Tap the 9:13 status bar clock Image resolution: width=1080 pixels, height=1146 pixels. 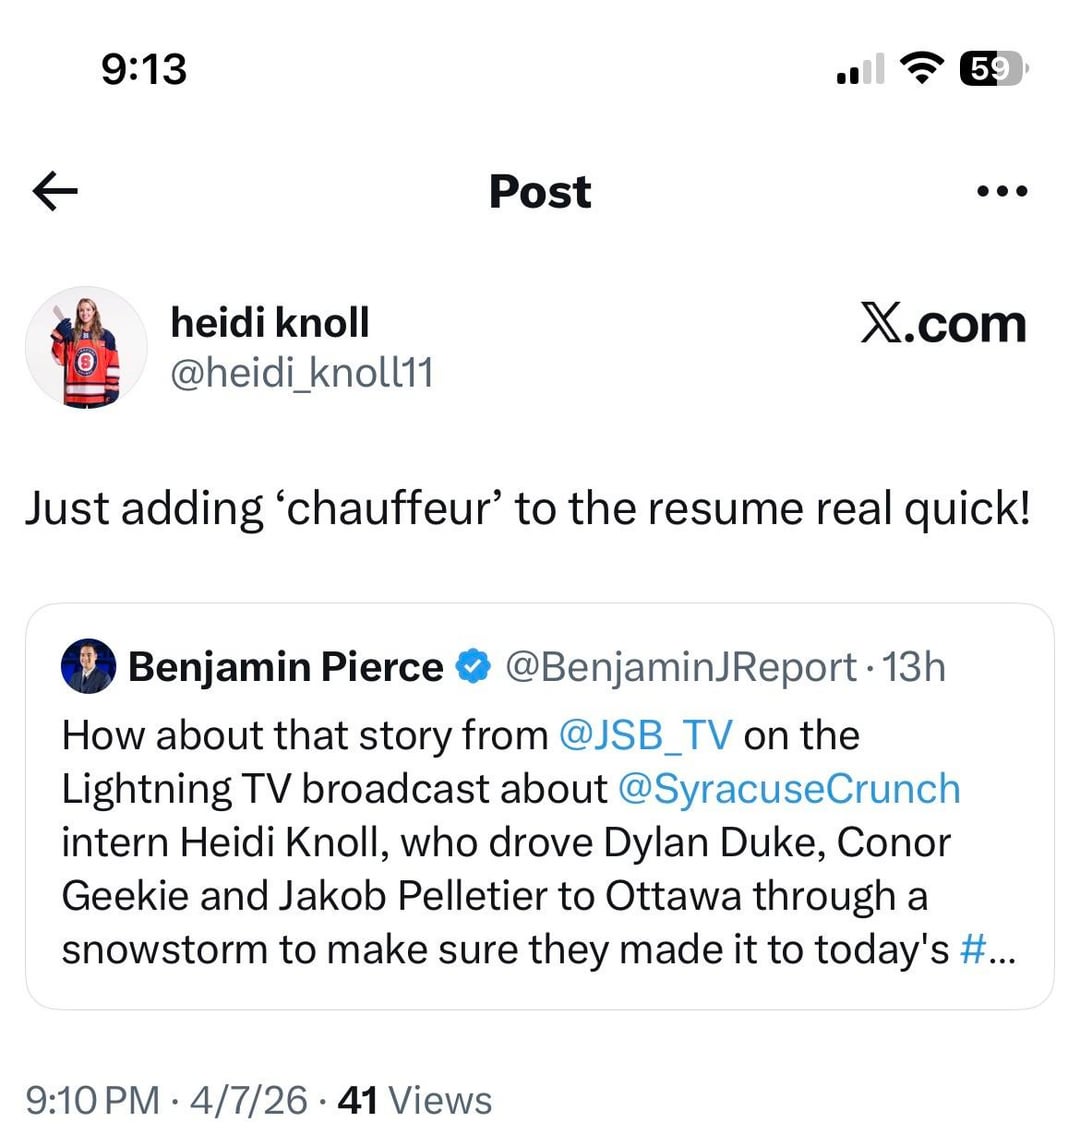(144, 69)
